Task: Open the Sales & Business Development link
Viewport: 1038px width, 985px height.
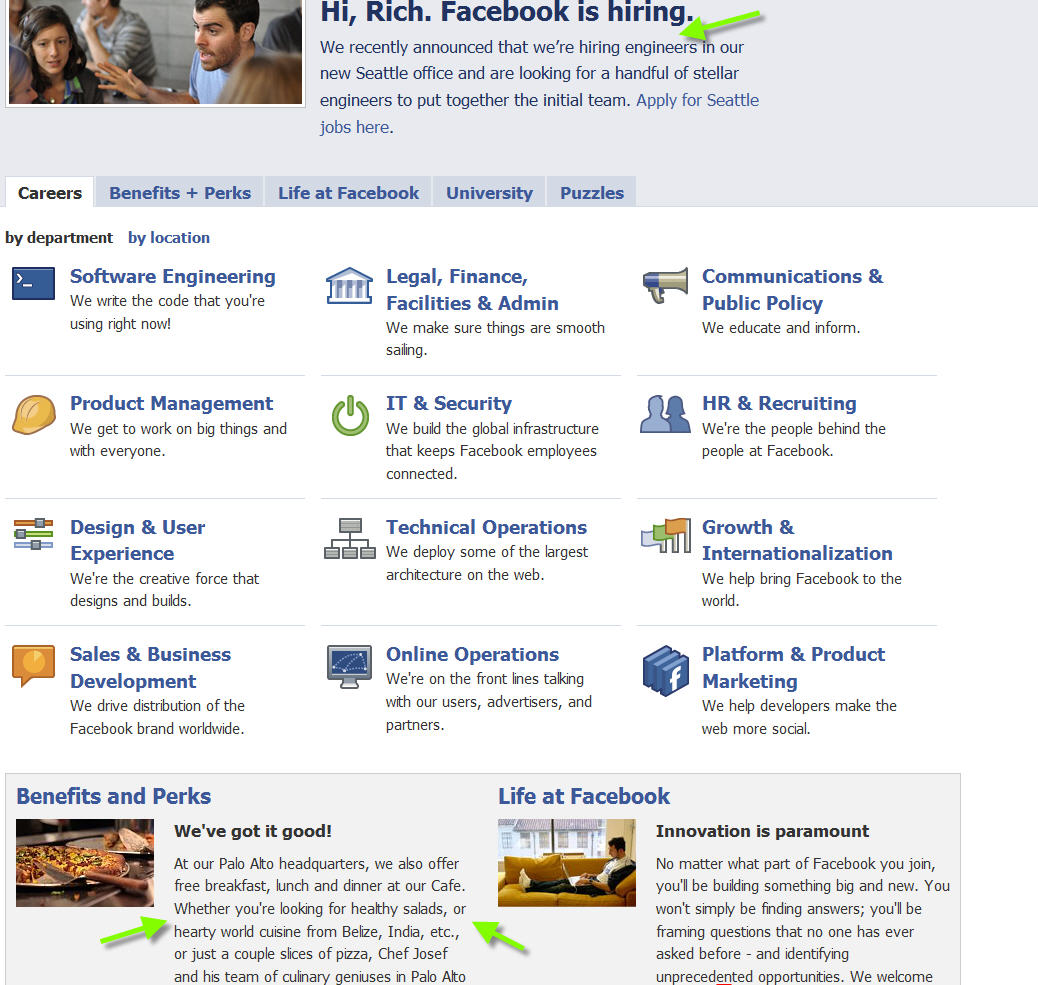Action: pos(150,667)
